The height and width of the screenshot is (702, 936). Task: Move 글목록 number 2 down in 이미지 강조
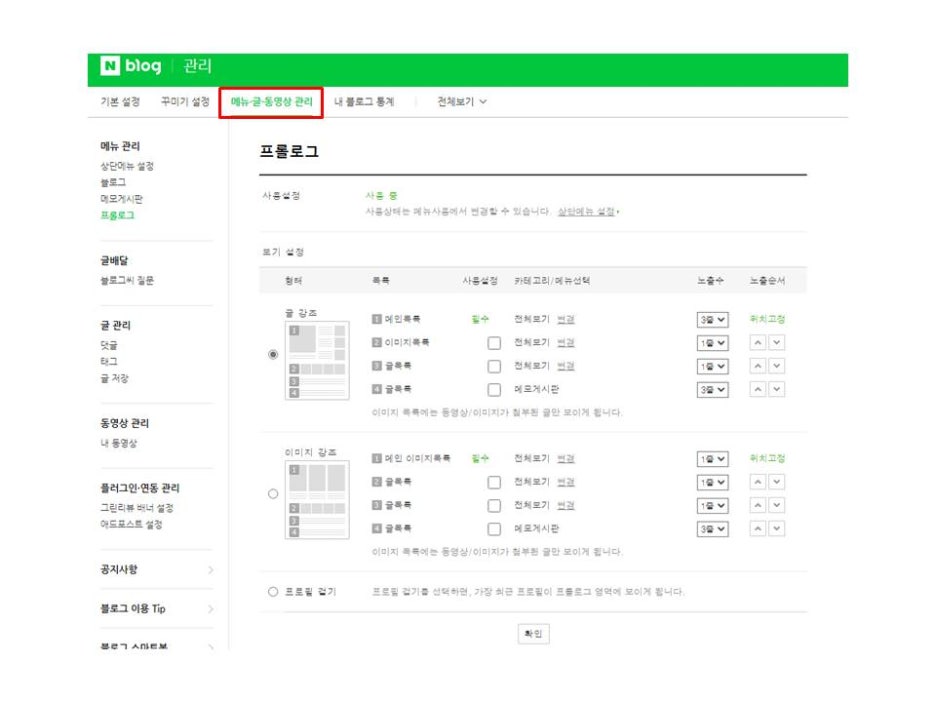[x=777, y=482]
